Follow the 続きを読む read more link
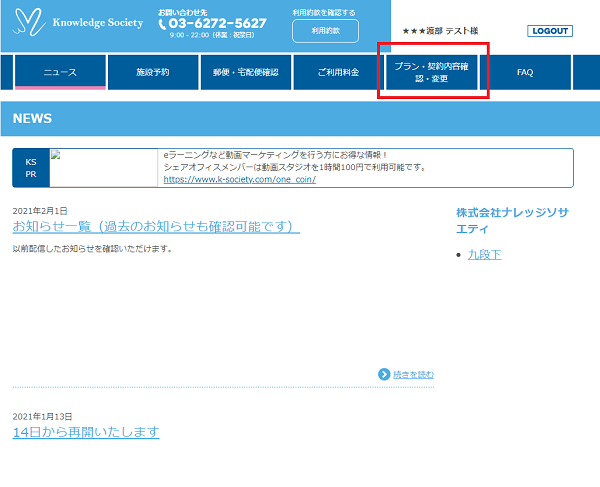The image size is (600, 487). point(413,374)
